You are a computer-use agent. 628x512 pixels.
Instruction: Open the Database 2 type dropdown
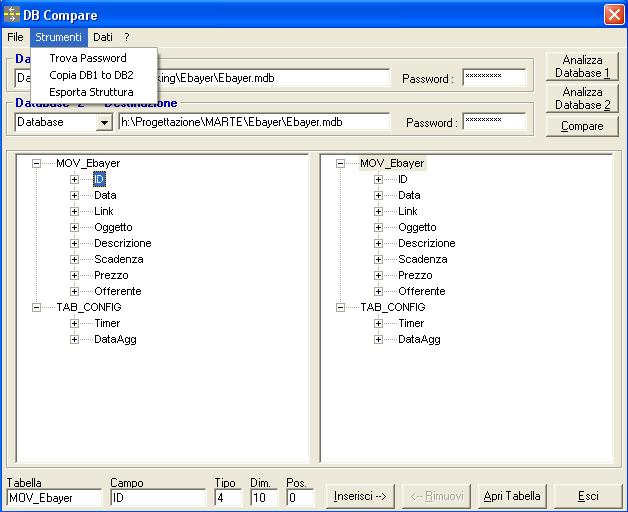(x=104, y=122)
